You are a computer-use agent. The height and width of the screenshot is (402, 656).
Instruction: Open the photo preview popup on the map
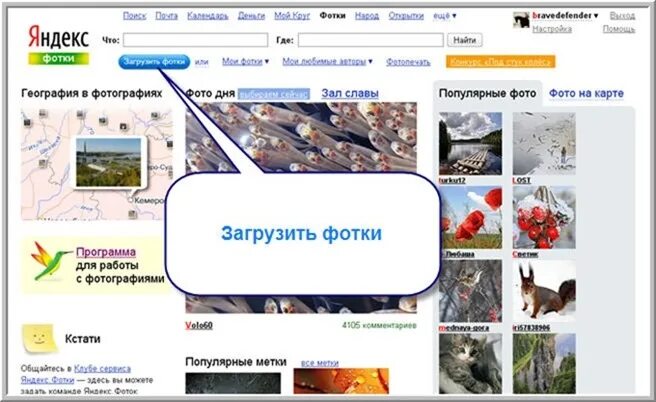(109, 162)
